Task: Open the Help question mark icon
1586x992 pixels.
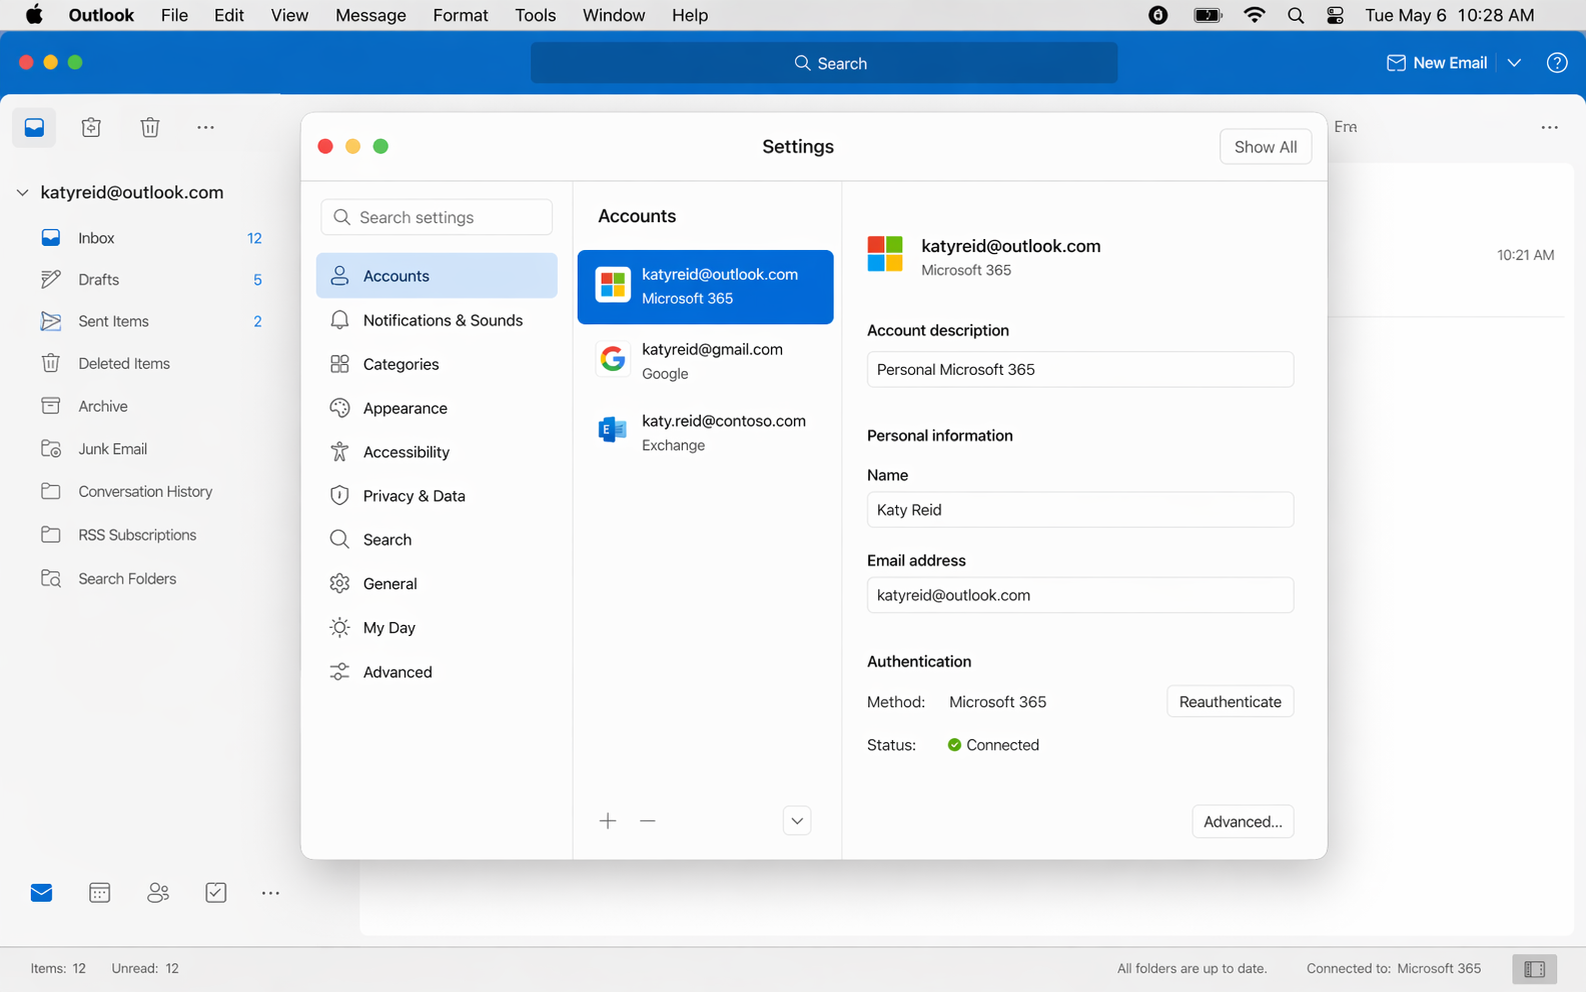Action: coord(1556,63)
